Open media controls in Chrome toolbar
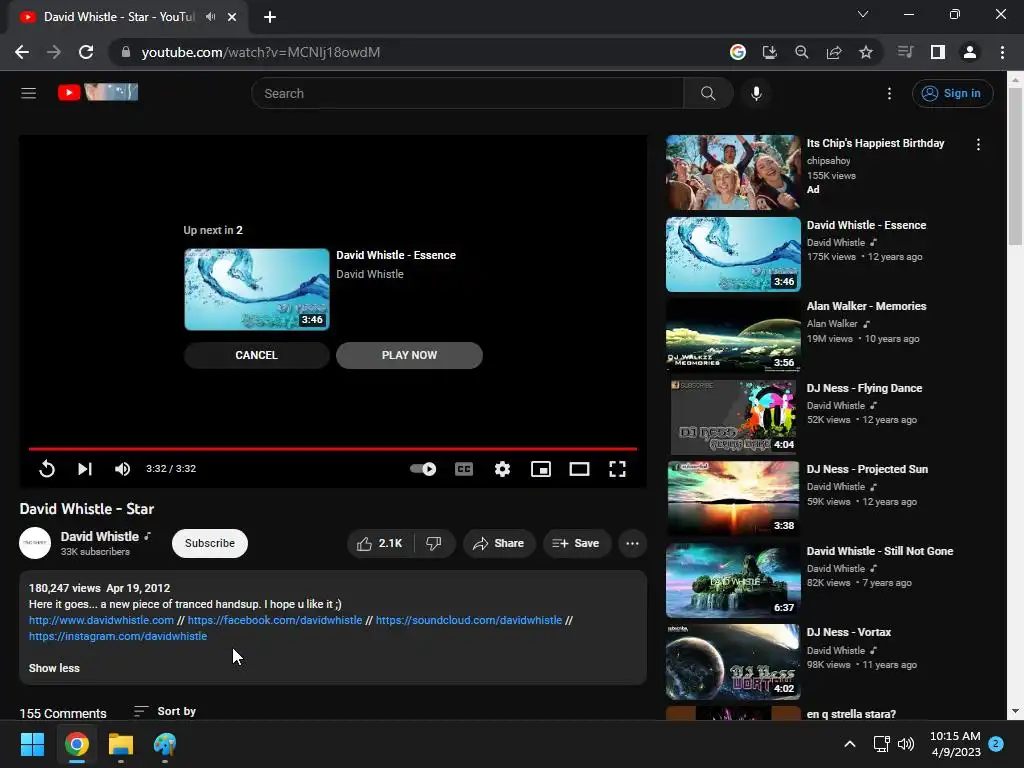1024x768 pixels. [905, 52]
